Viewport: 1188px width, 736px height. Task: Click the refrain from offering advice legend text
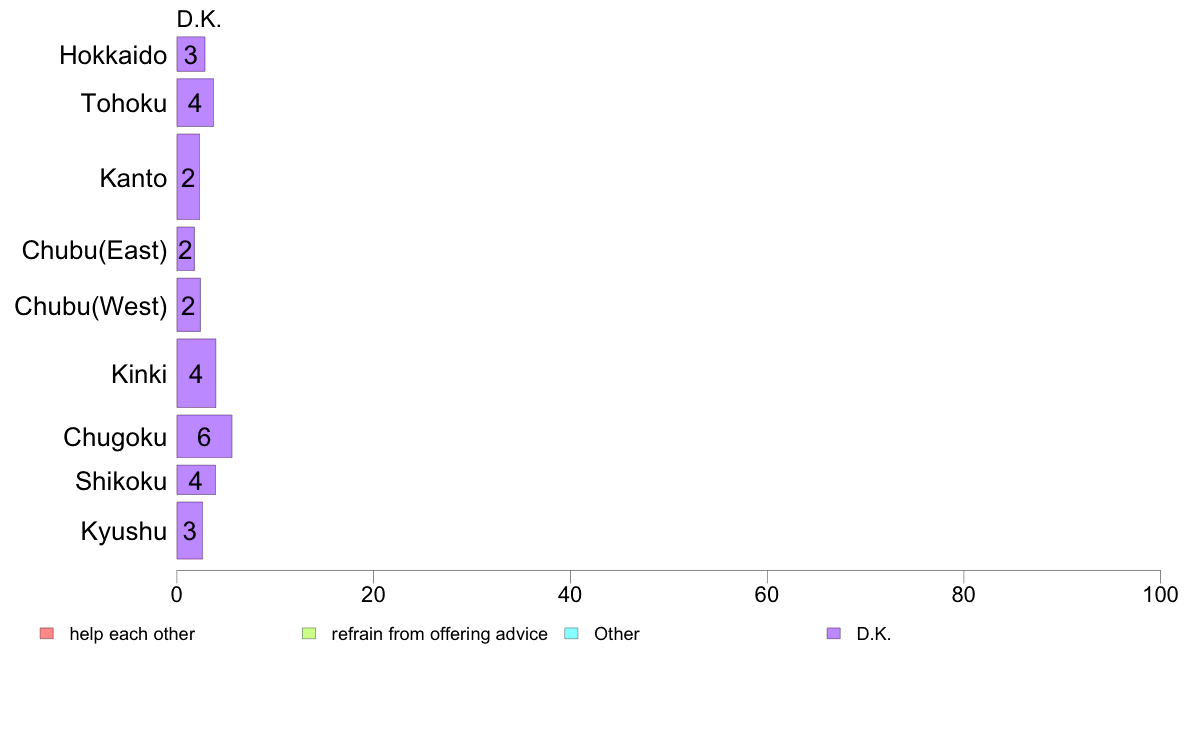[x=439, y=634]
